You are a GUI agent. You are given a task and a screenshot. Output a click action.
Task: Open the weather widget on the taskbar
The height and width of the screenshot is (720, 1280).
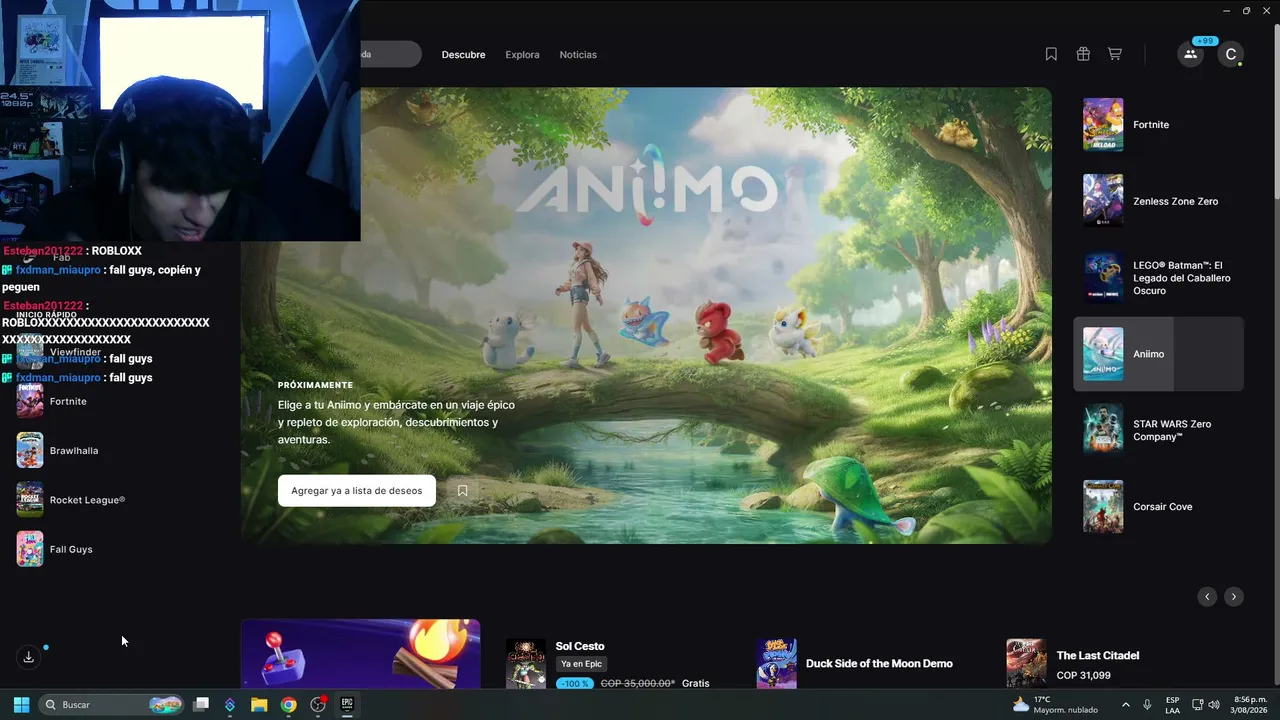pyautogui.click(x=1054, y=704)
